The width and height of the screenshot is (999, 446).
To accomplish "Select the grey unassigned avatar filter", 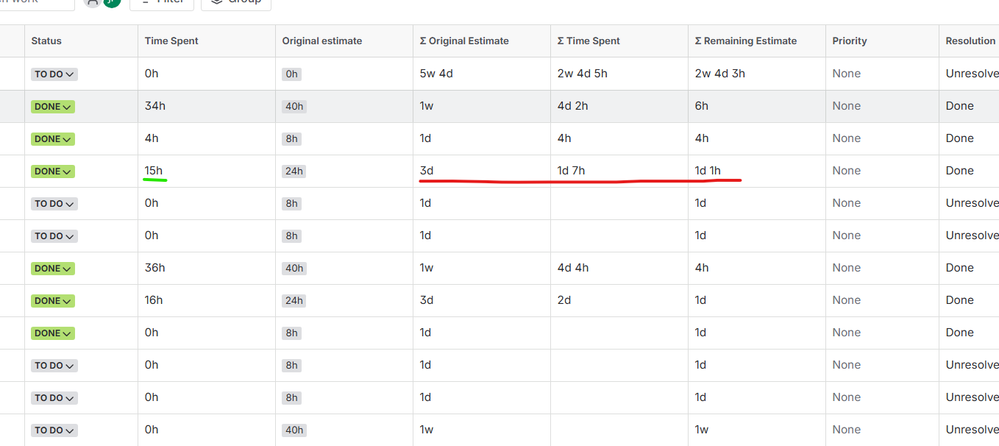I will 93,2.
